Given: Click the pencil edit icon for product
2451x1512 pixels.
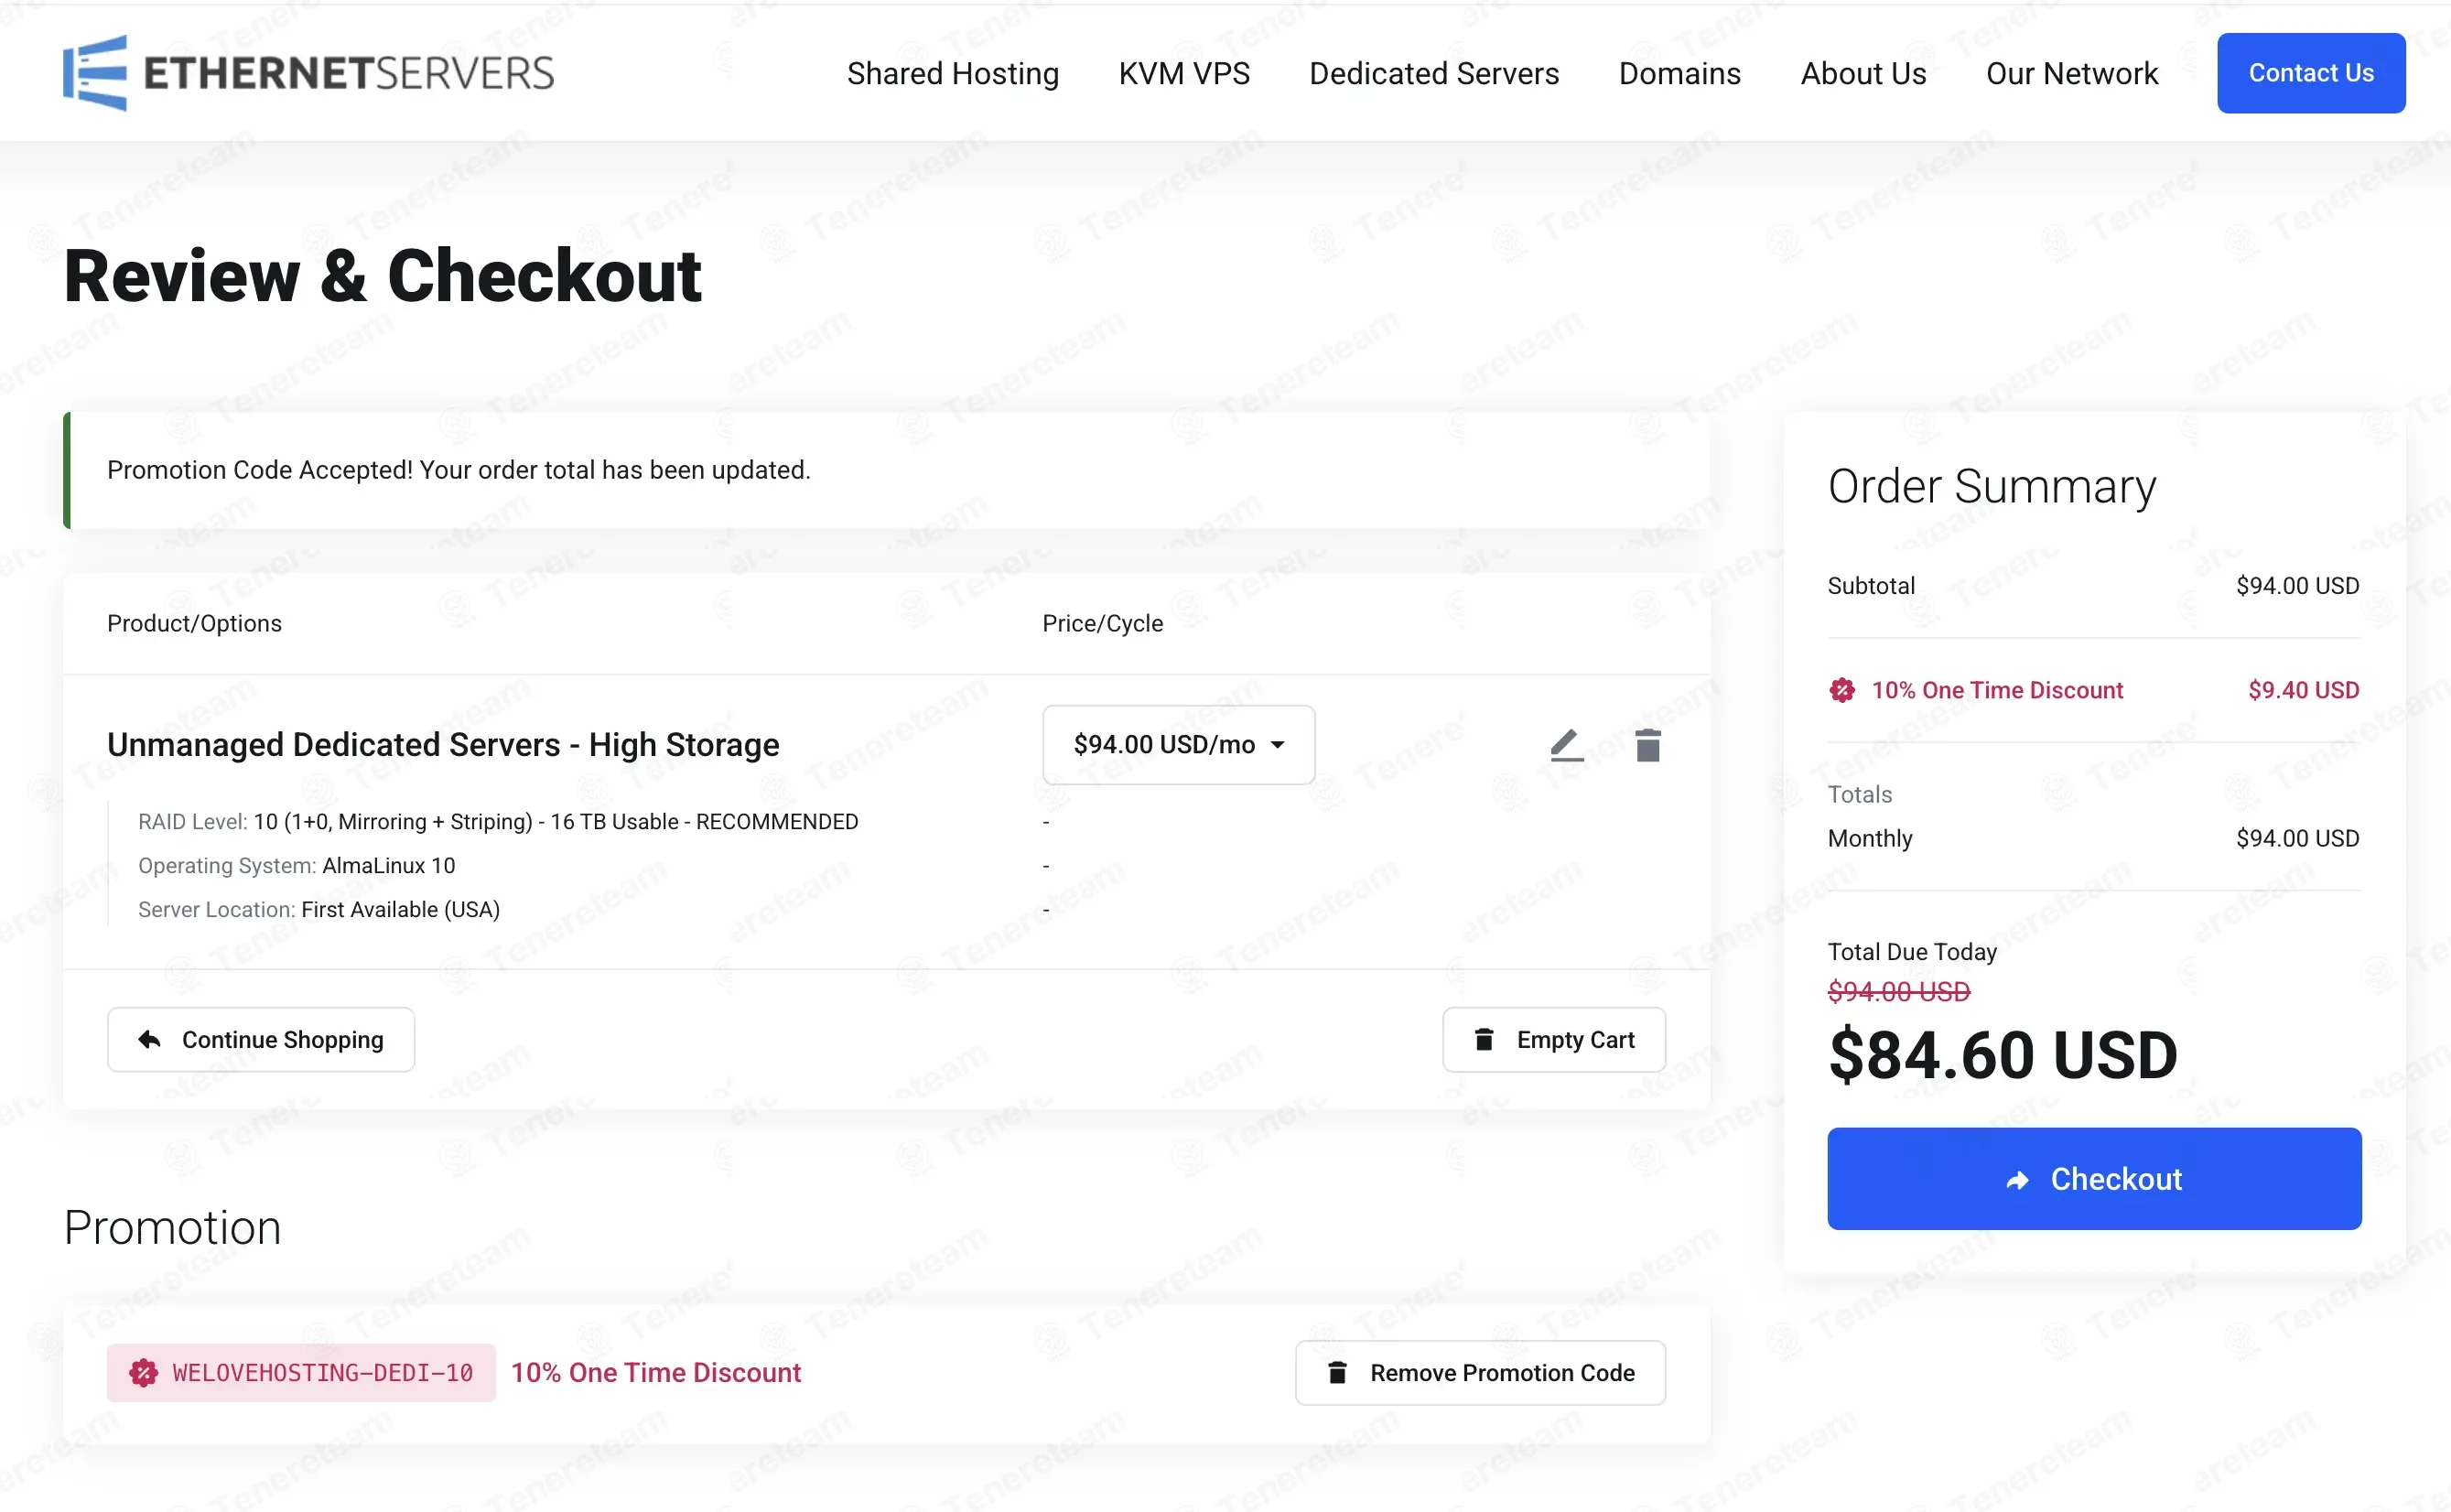Looking at the screenshot, I should [1566, 745].
